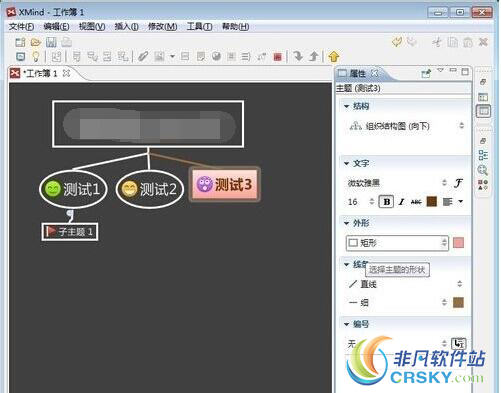The height and width of the screenshot is (393, 501).
Task: Click the save workbook icon
Action: 51,42
